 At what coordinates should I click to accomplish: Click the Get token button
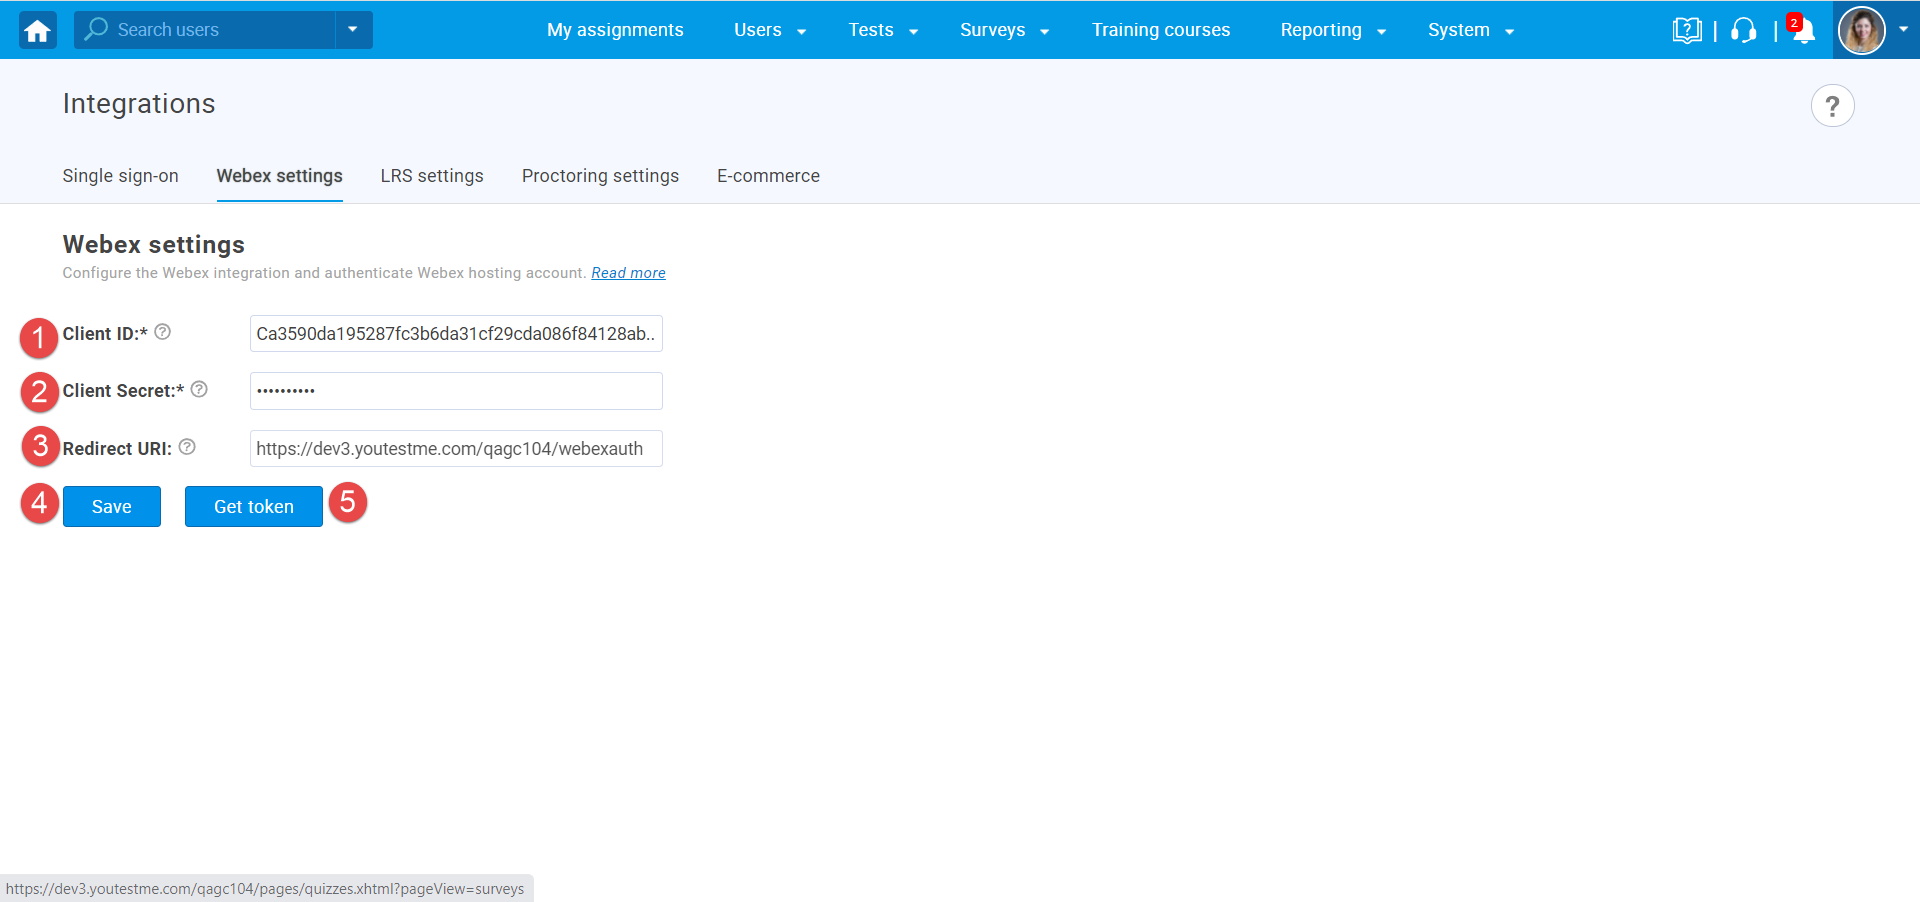[253, 506]
